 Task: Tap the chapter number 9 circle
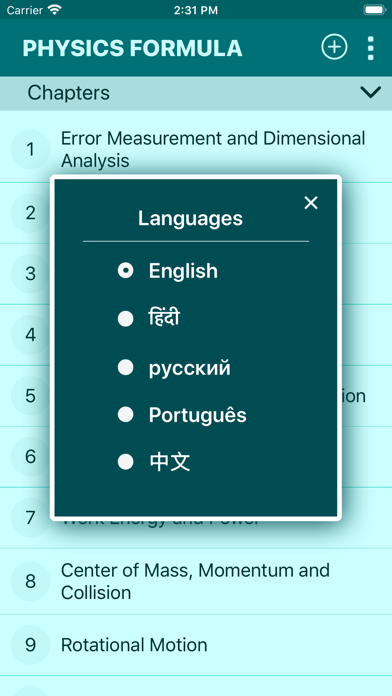pos(30,645)
